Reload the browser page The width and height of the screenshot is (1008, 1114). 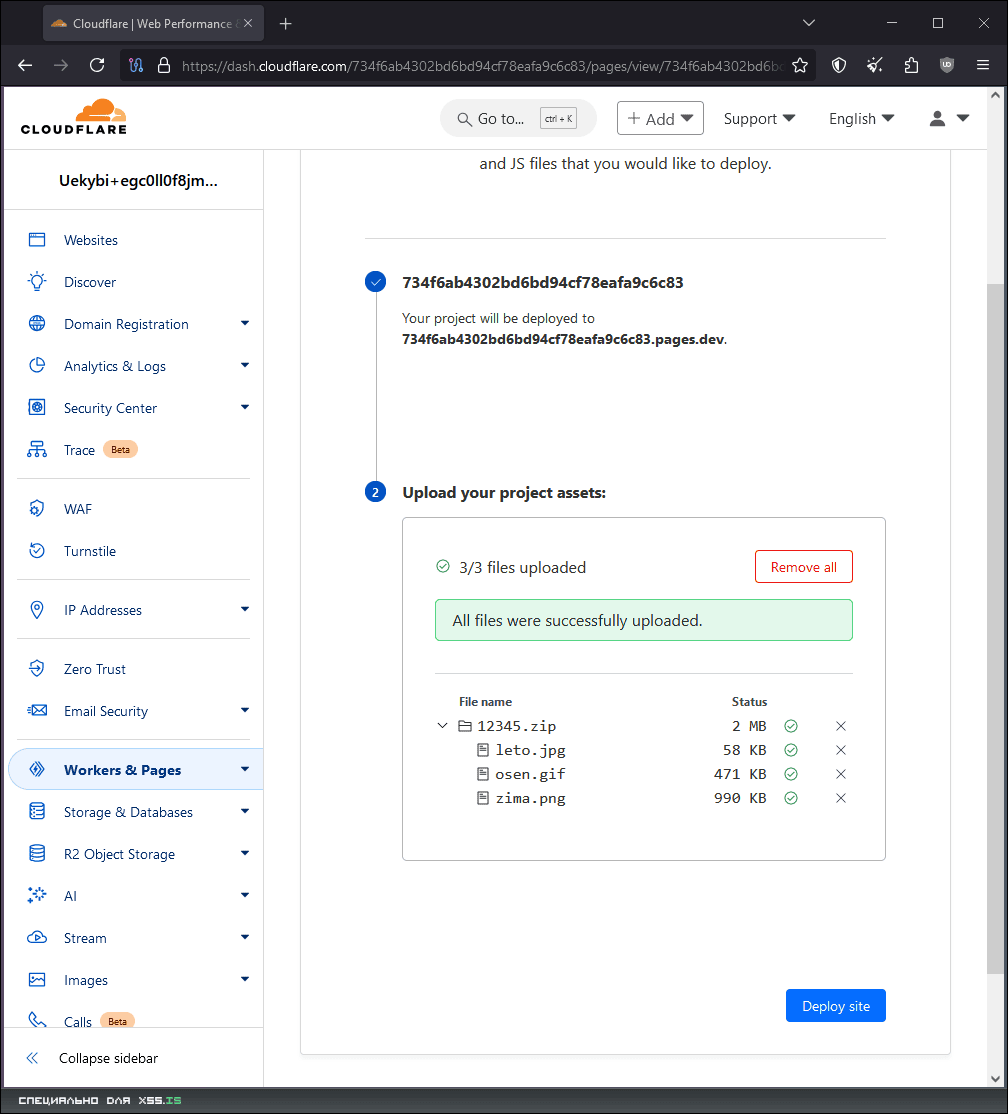pyautogui.click(x=97, y=65)
